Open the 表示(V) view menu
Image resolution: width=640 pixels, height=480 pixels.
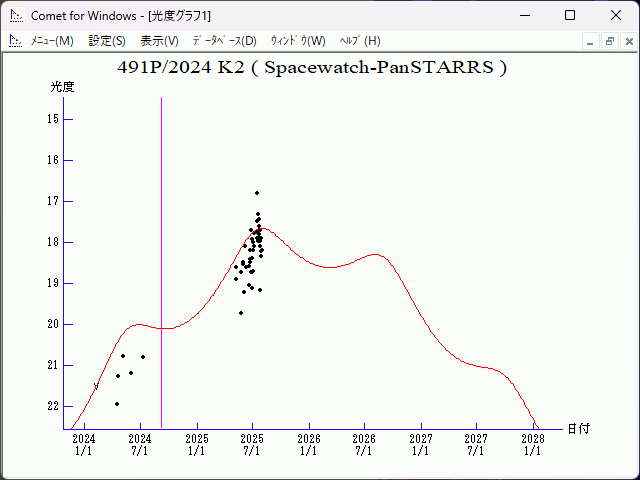pos(159,41)
